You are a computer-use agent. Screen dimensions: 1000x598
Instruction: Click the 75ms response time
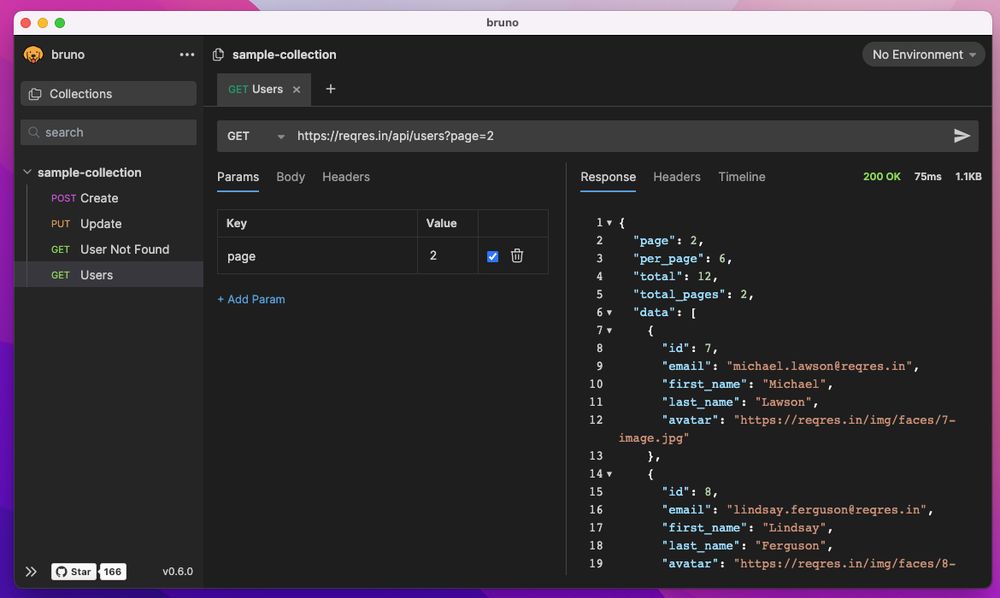(927, 177)
